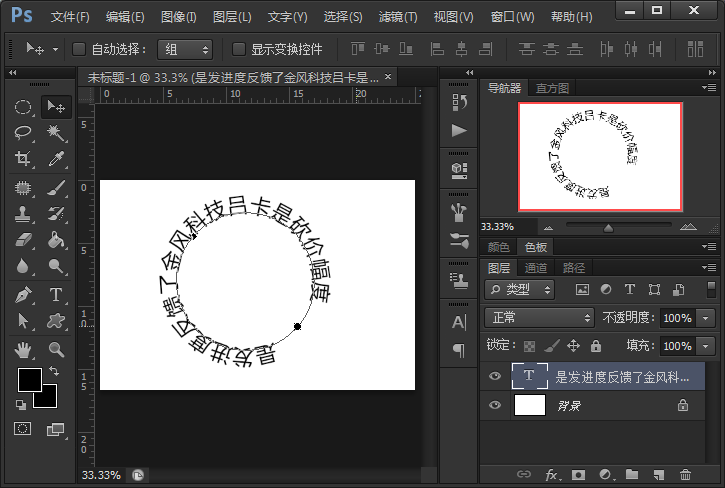Toggle lock position icon

[x=573, y=346]
